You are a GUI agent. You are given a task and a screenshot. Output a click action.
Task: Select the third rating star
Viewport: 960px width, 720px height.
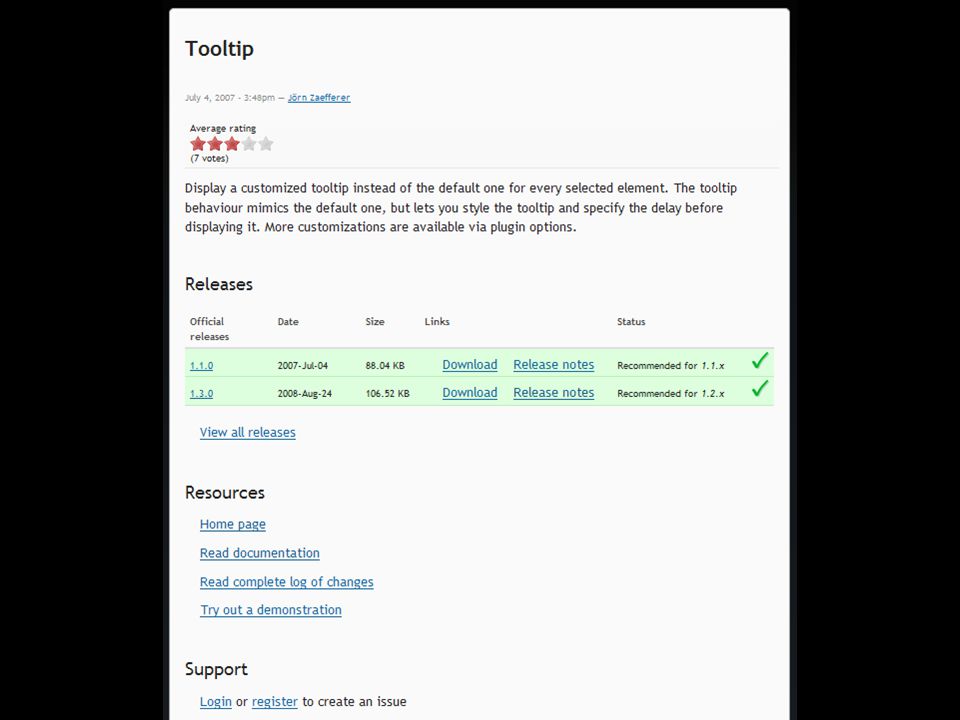pyautogui.click(x=232, y=144)
